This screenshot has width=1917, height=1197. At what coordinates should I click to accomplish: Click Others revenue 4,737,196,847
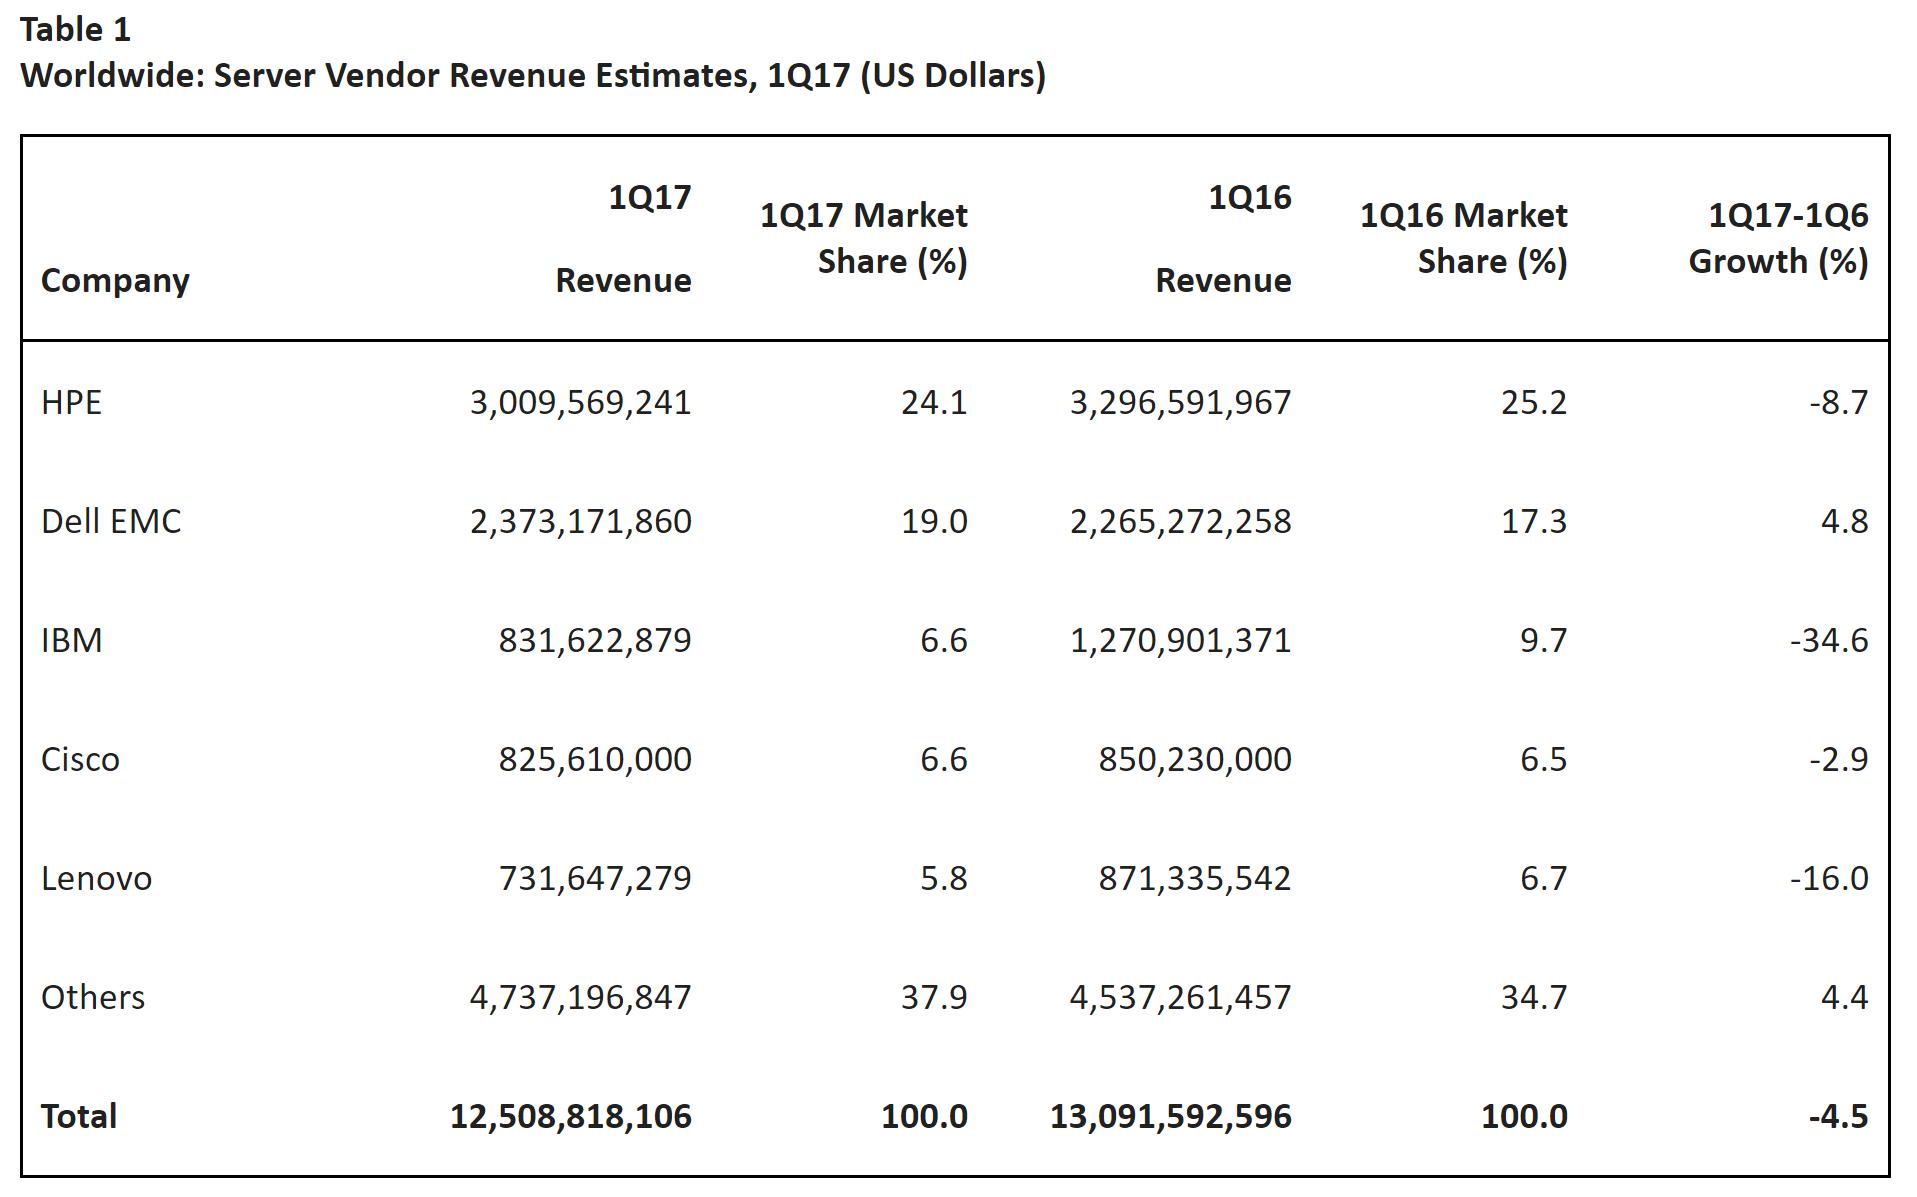pos(580,998)
